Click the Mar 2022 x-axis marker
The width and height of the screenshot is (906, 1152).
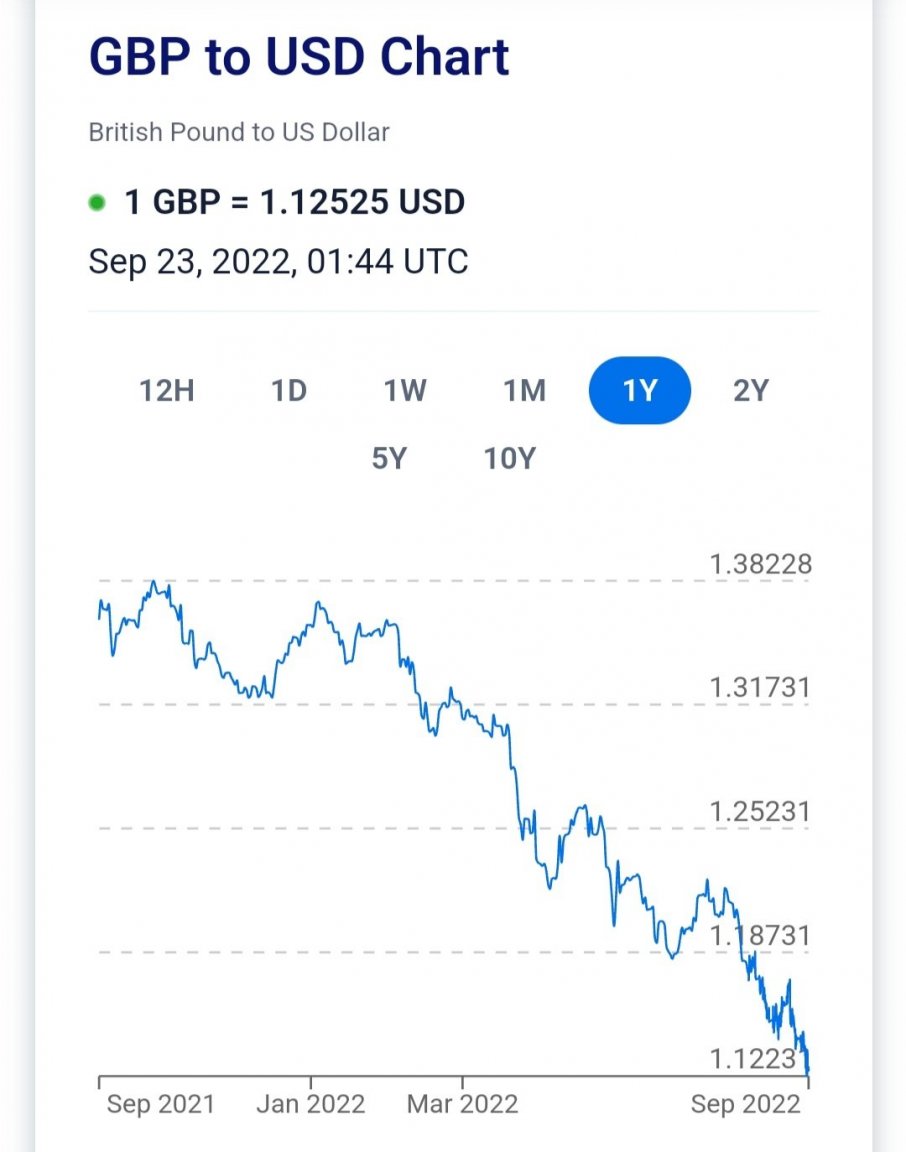462,1104
